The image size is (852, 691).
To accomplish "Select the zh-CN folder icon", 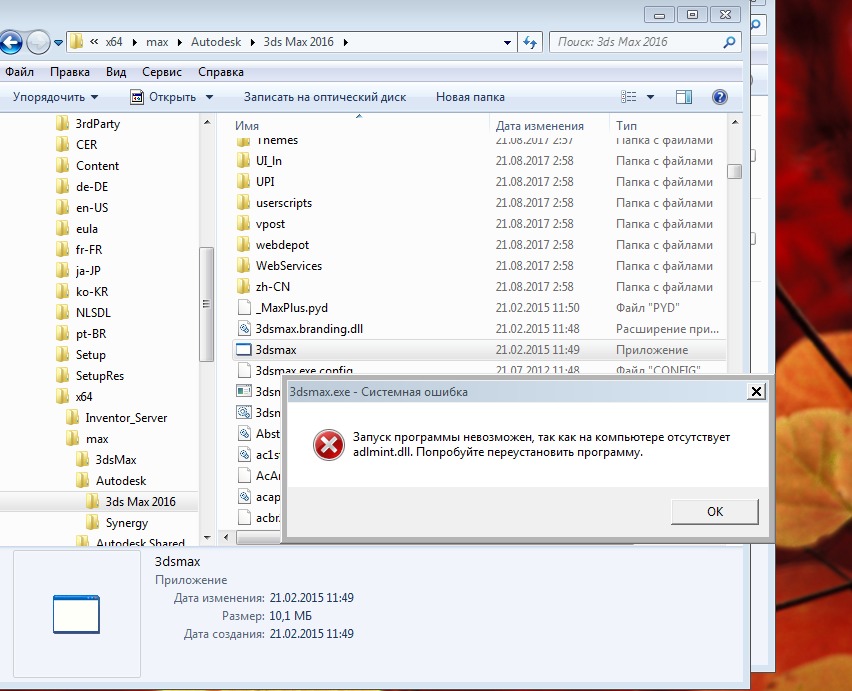I will pyautogui.click(x=243, y=286).
